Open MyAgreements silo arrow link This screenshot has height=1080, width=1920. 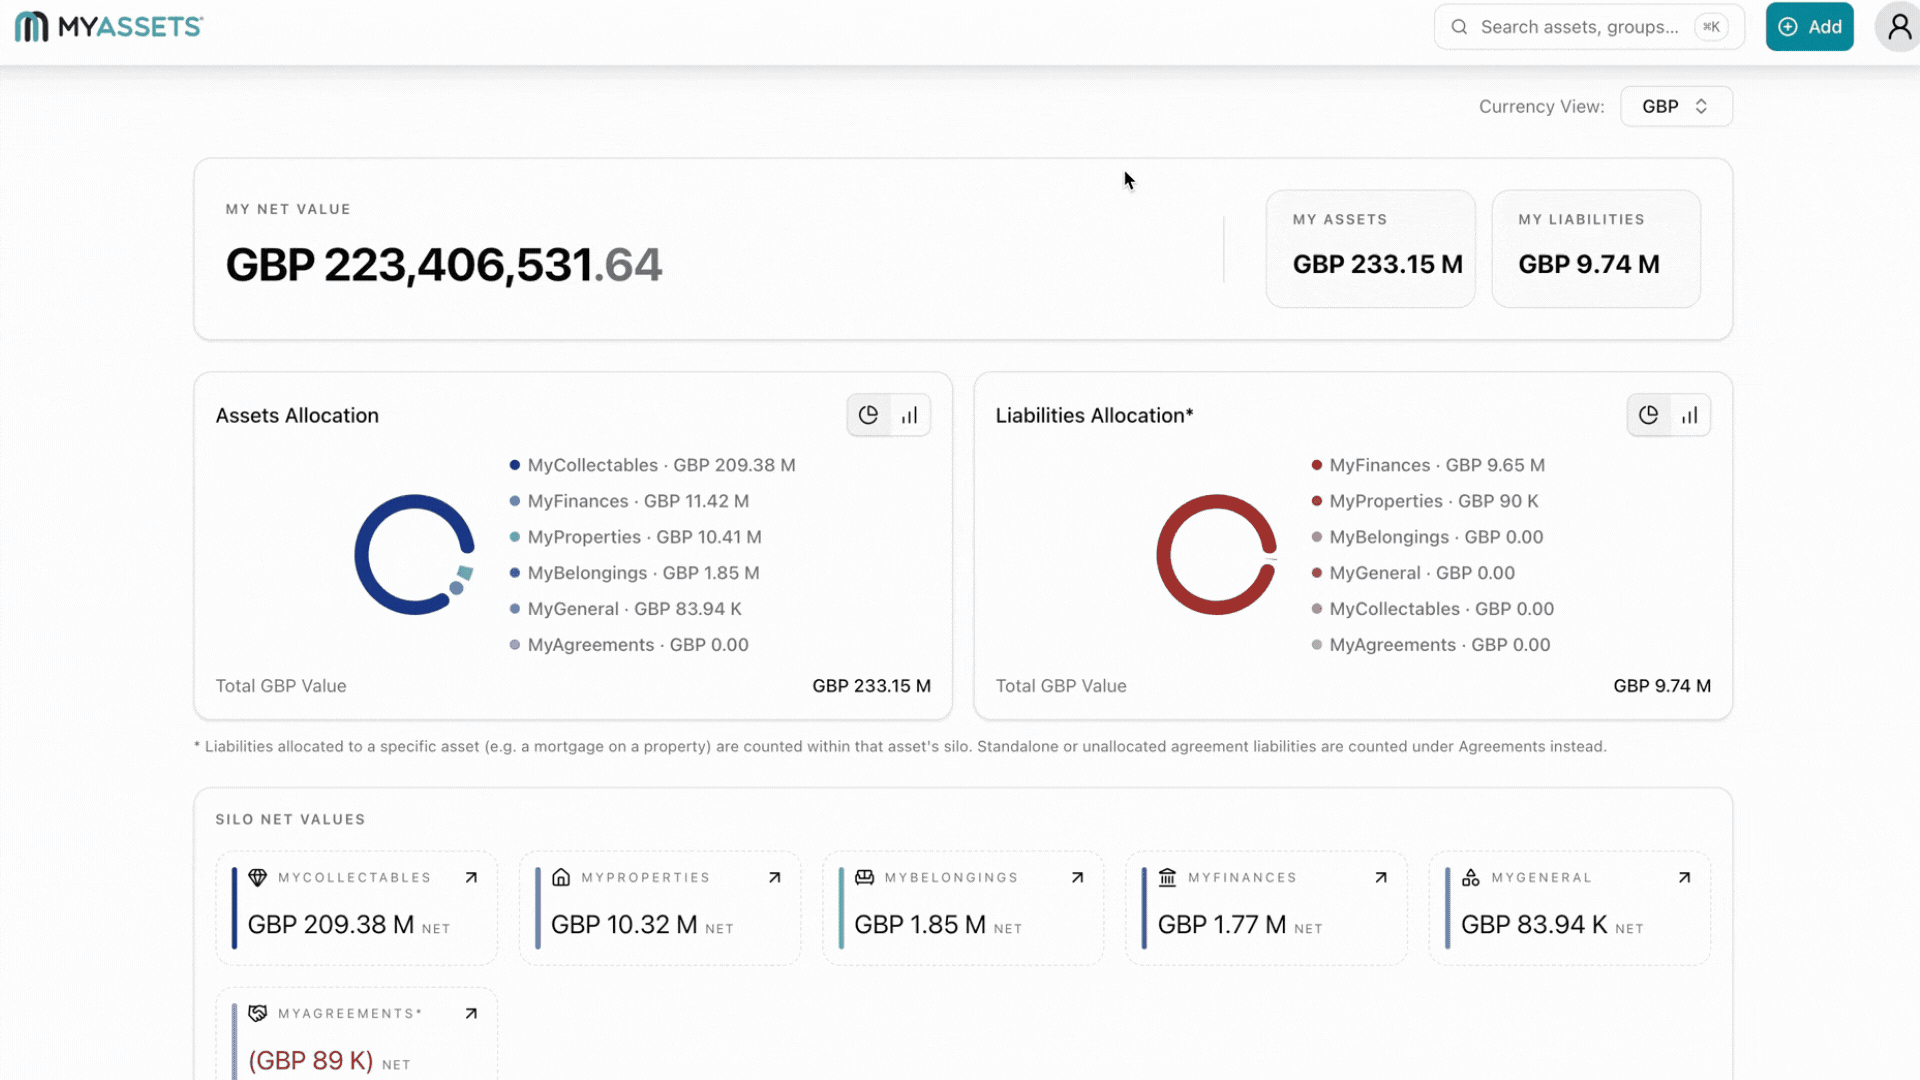point(471,1014)
